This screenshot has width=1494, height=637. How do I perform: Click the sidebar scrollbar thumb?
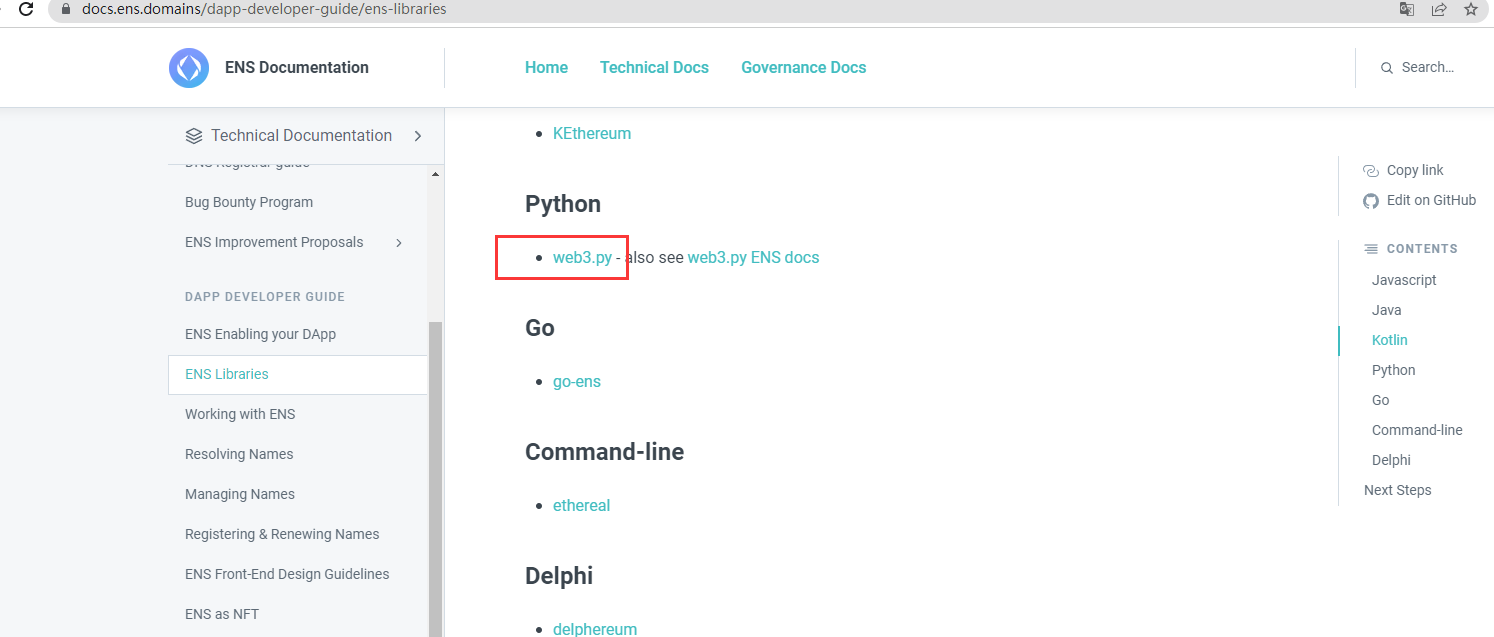click(x=435, y=480)
